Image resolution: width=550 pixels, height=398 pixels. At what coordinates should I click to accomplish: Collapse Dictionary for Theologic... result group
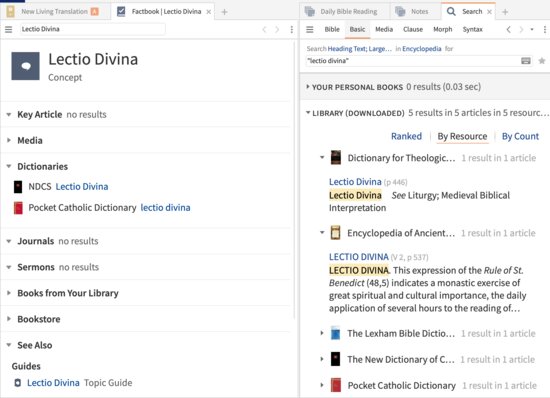click(x=322, y=157)
